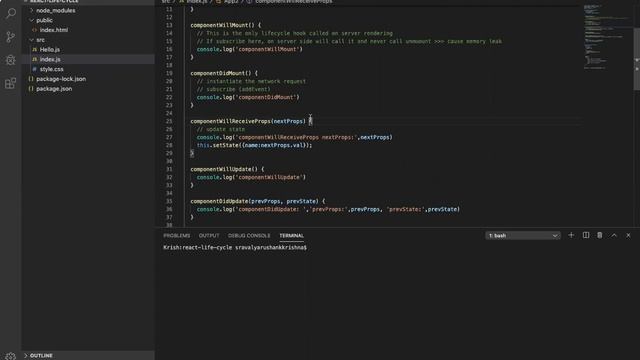640x360 pixels.
Task: Click componentWillUpdate() method name
Action: pos(224,169)
